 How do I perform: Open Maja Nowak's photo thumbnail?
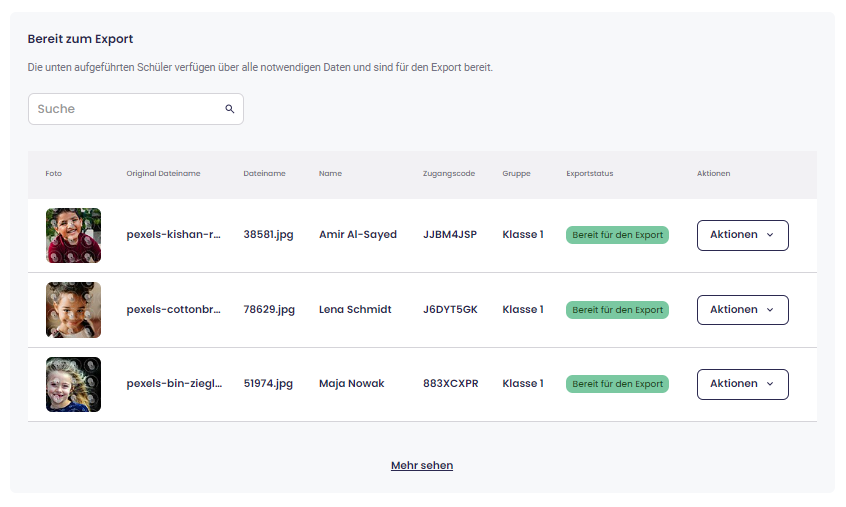coord(73,384)
